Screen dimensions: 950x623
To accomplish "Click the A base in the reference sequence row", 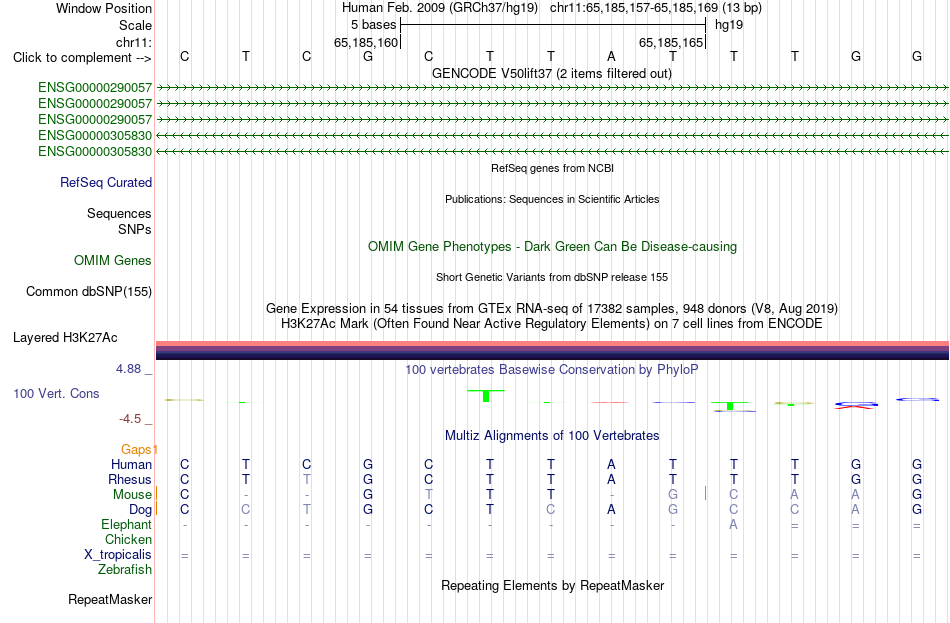I will click(x=611, y=56).
